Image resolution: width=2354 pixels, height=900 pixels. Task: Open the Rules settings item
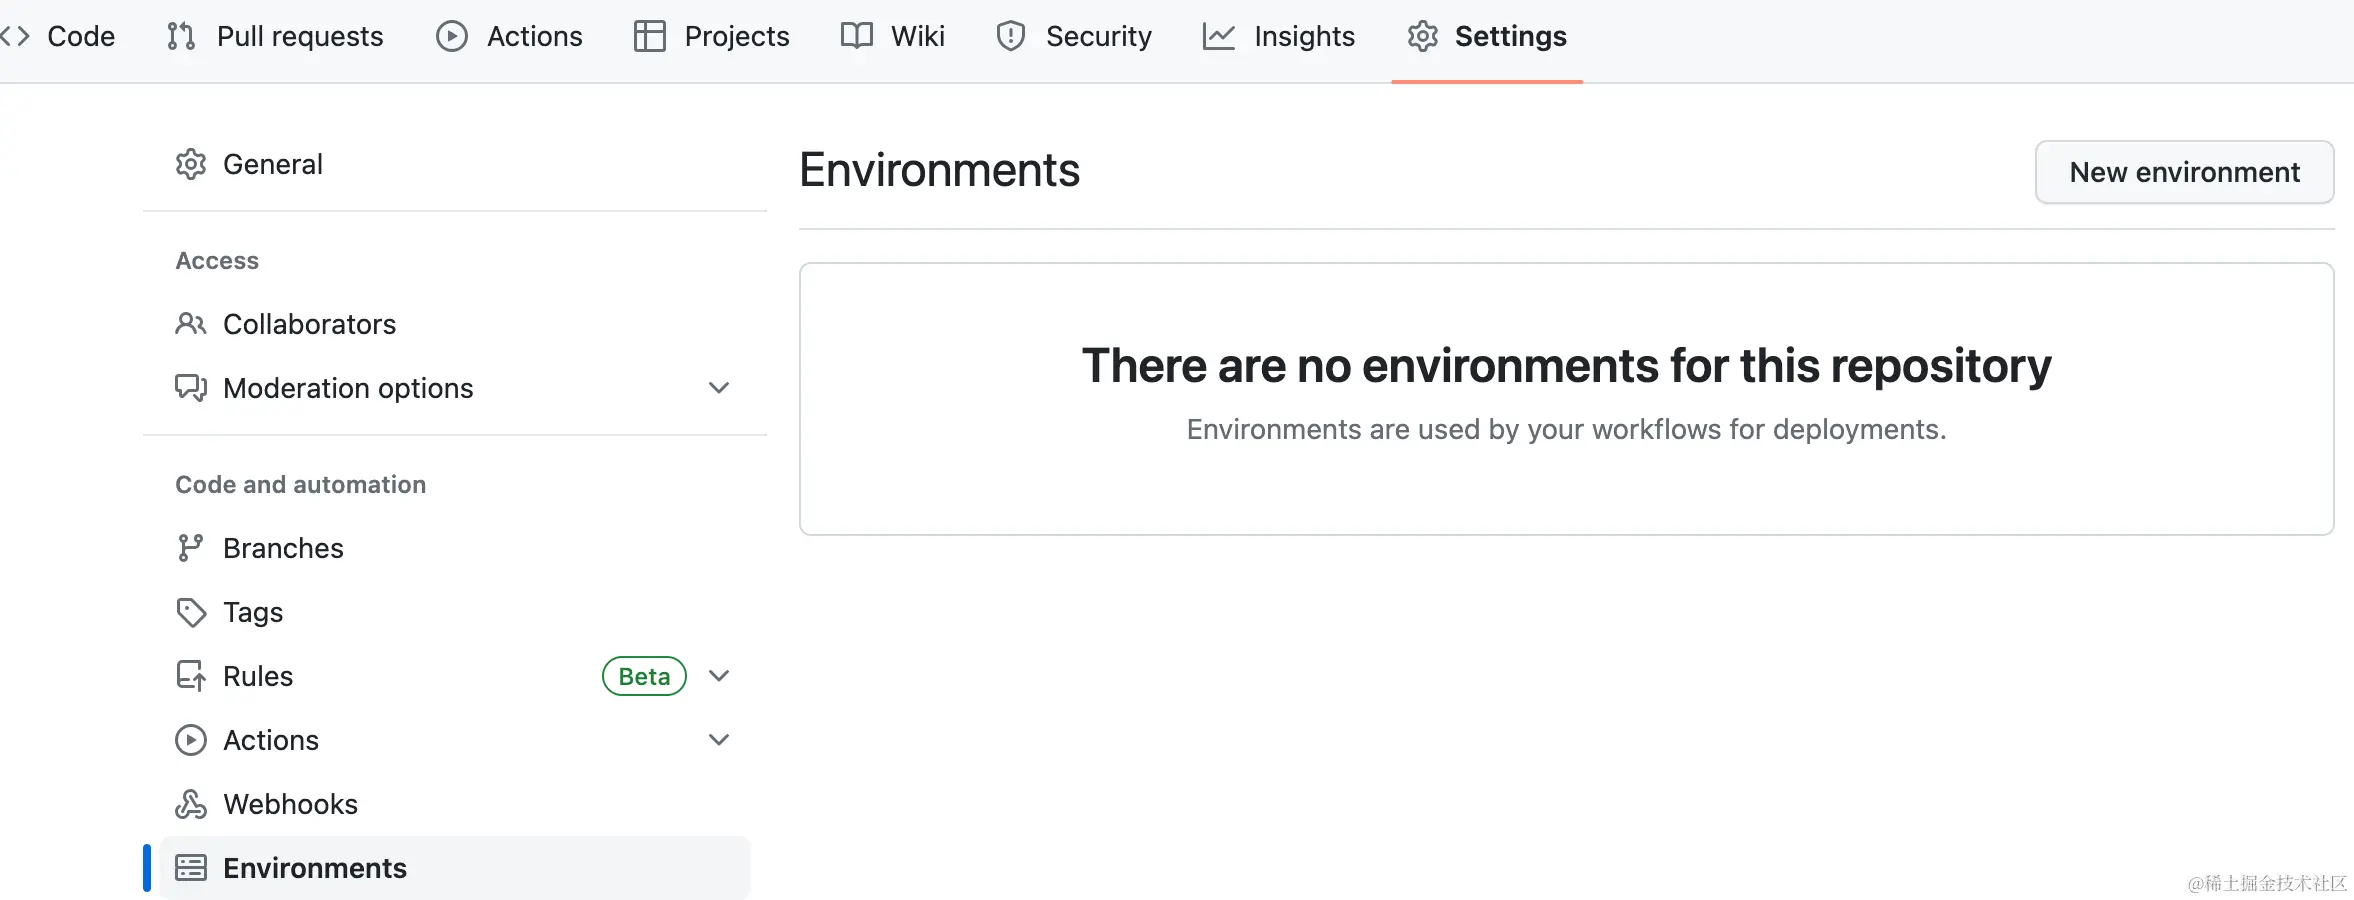point(455,676)
